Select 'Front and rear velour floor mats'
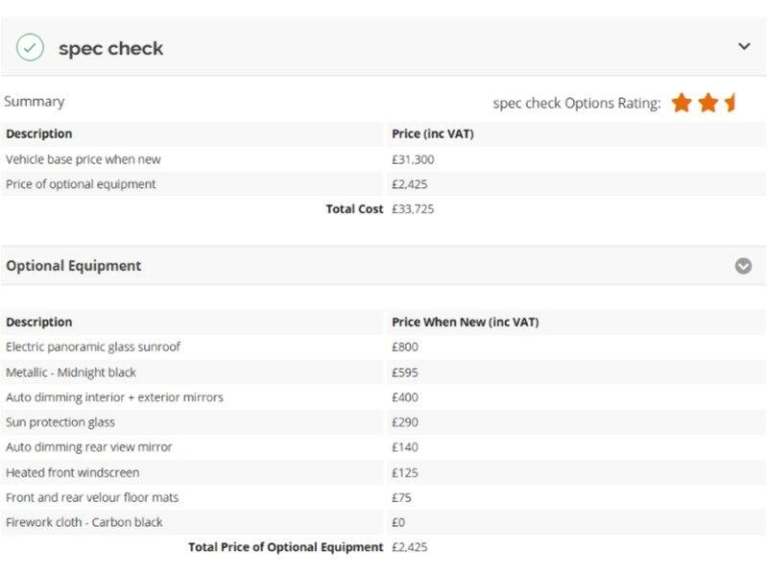Image resolution: width=768 pixels, height=576 pixels. coord(92,497)
